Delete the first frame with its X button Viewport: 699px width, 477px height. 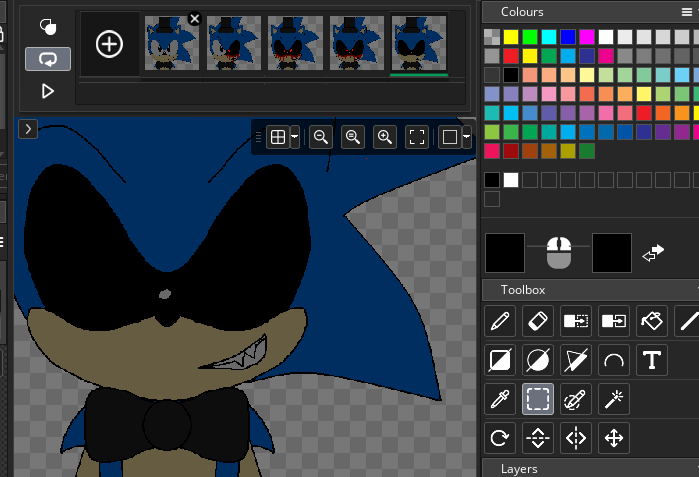pyautogui.click(x=195, y=19)
